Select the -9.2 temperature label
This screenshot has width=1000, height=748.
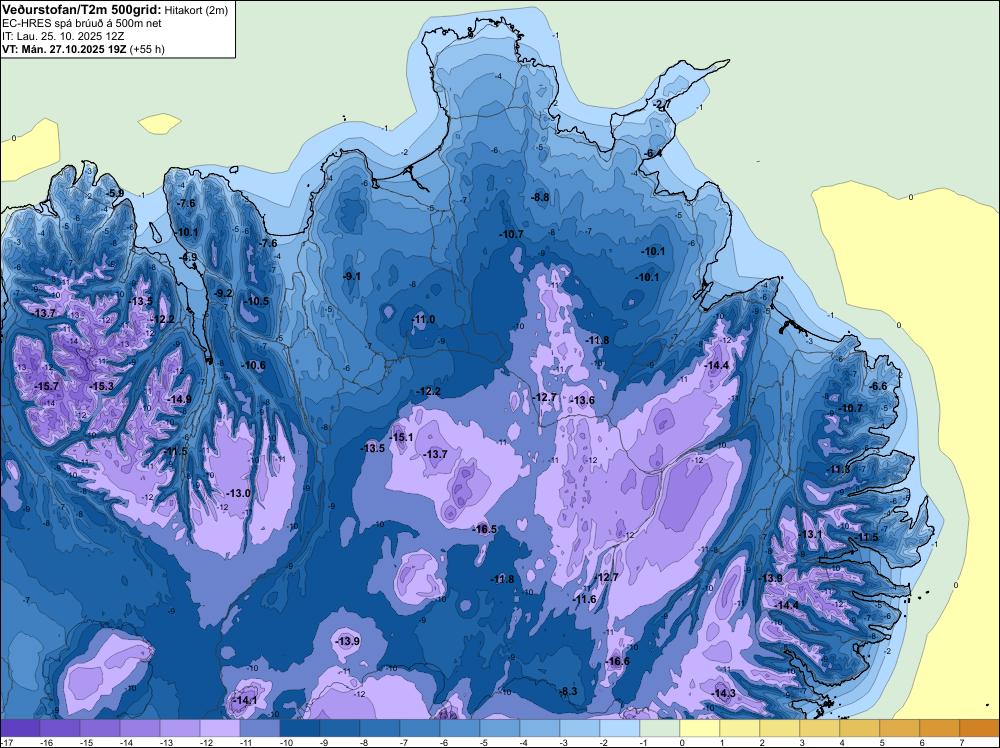pyautogui.click(x=224, y=293)
